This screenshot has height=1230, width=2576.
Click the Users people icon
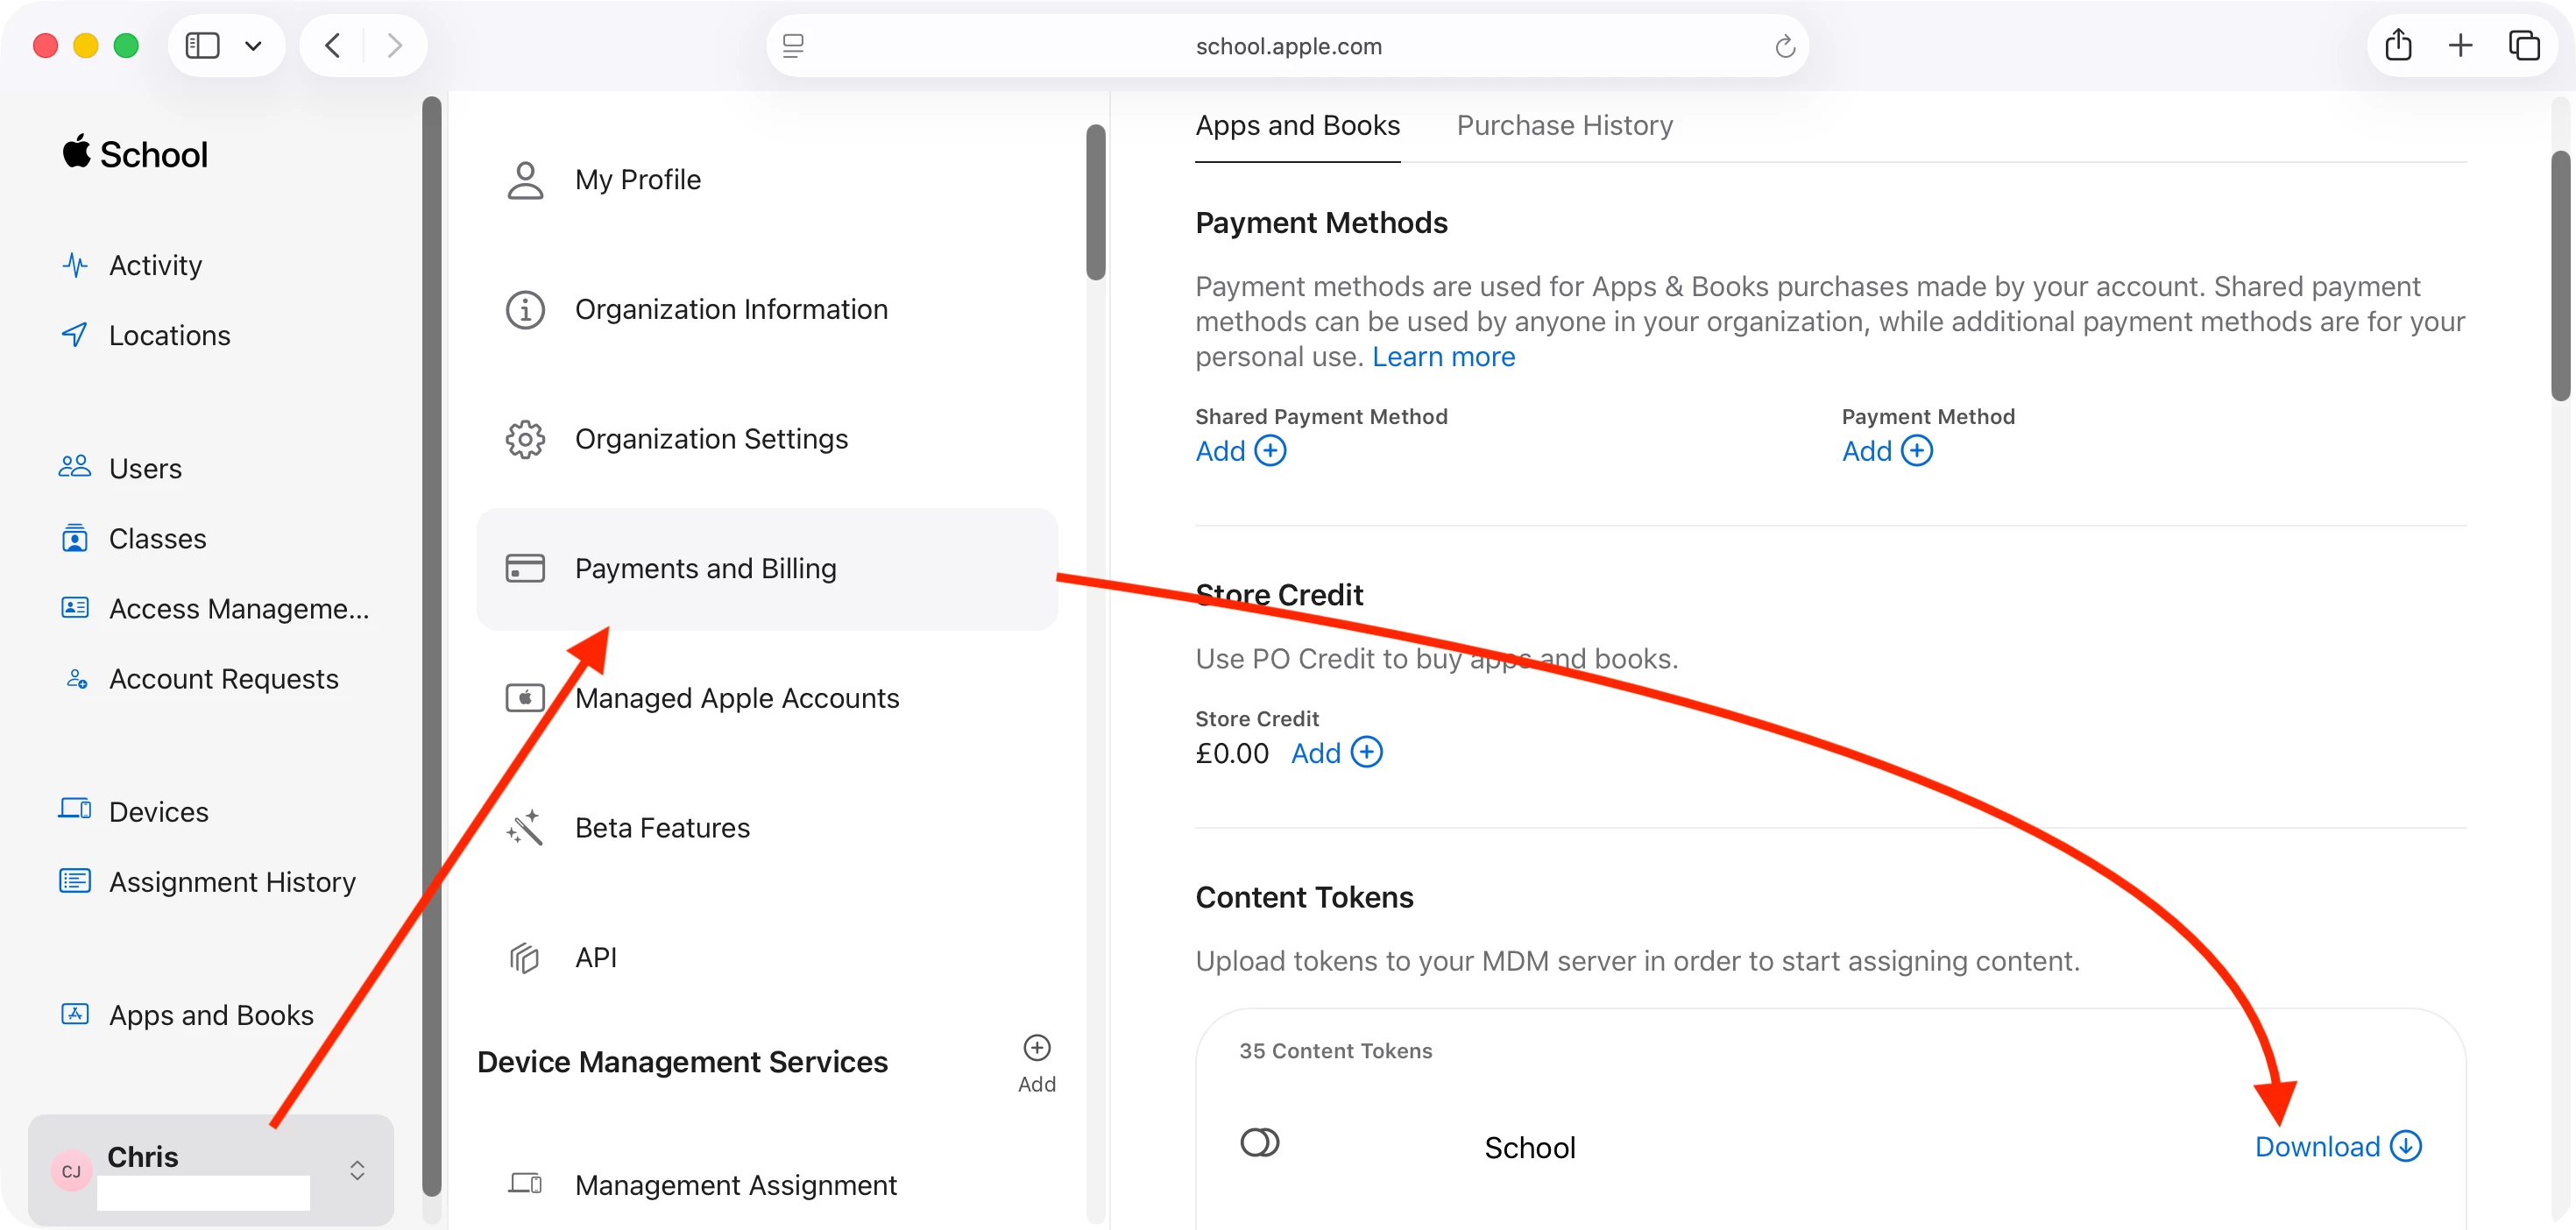[75, 467]
